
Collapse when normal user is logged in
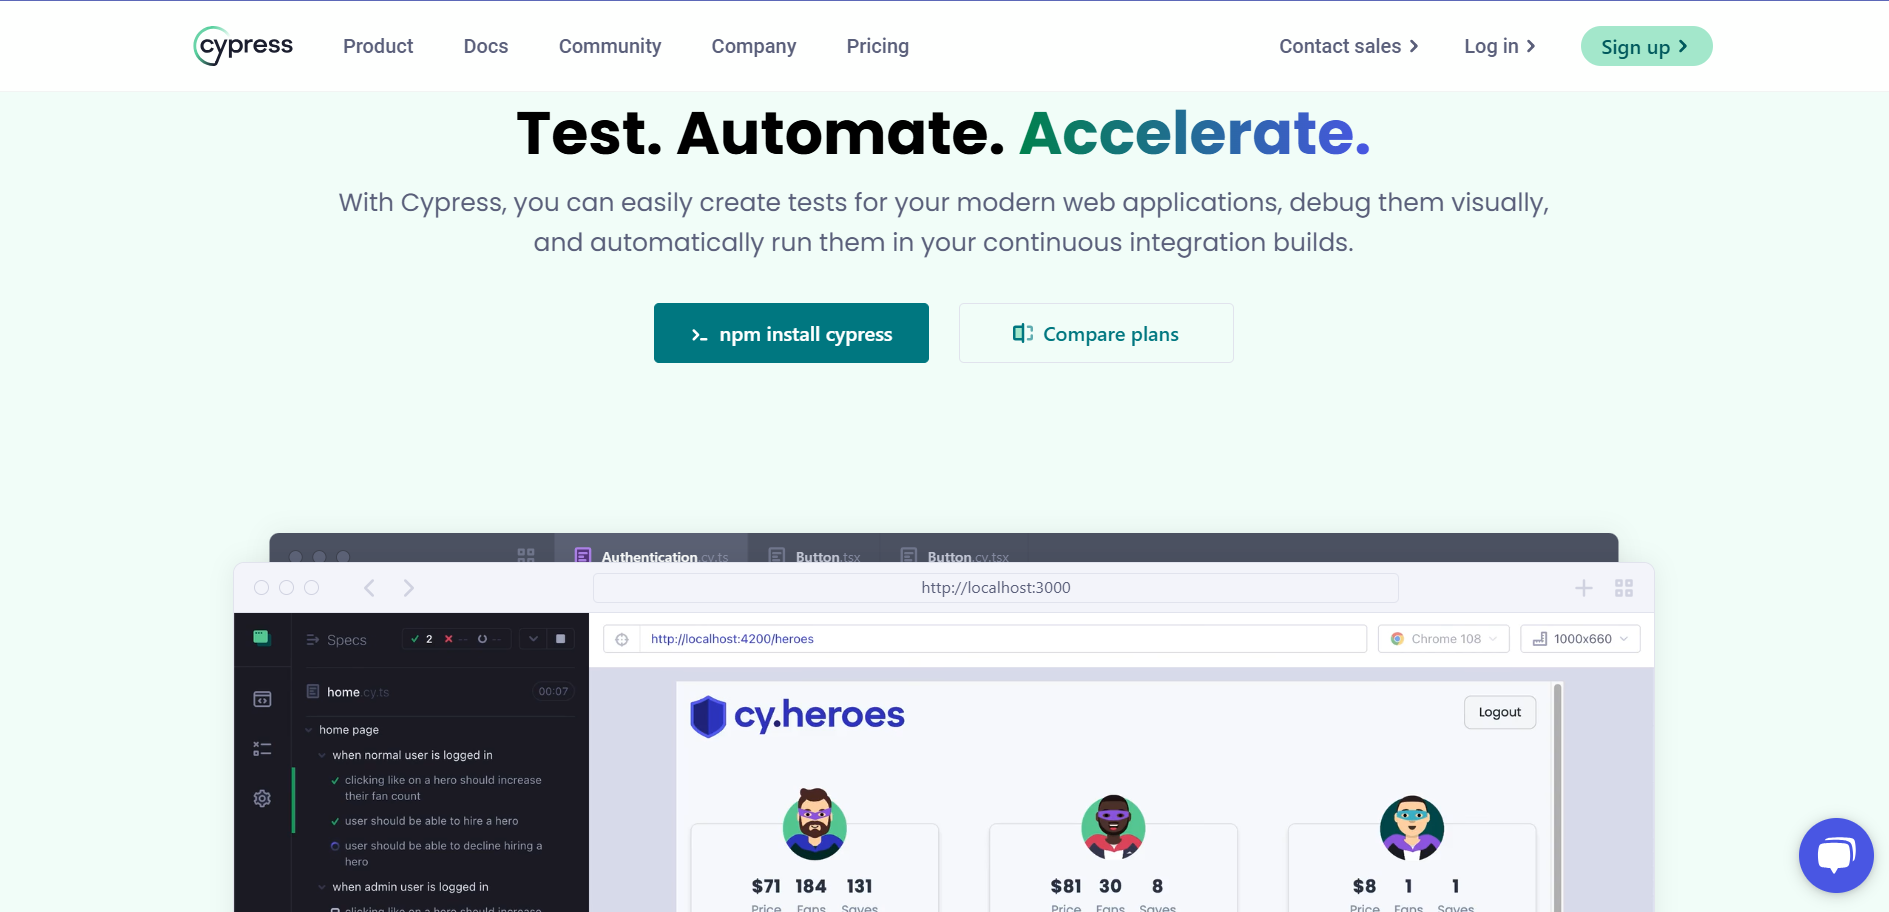pos(322,755)
